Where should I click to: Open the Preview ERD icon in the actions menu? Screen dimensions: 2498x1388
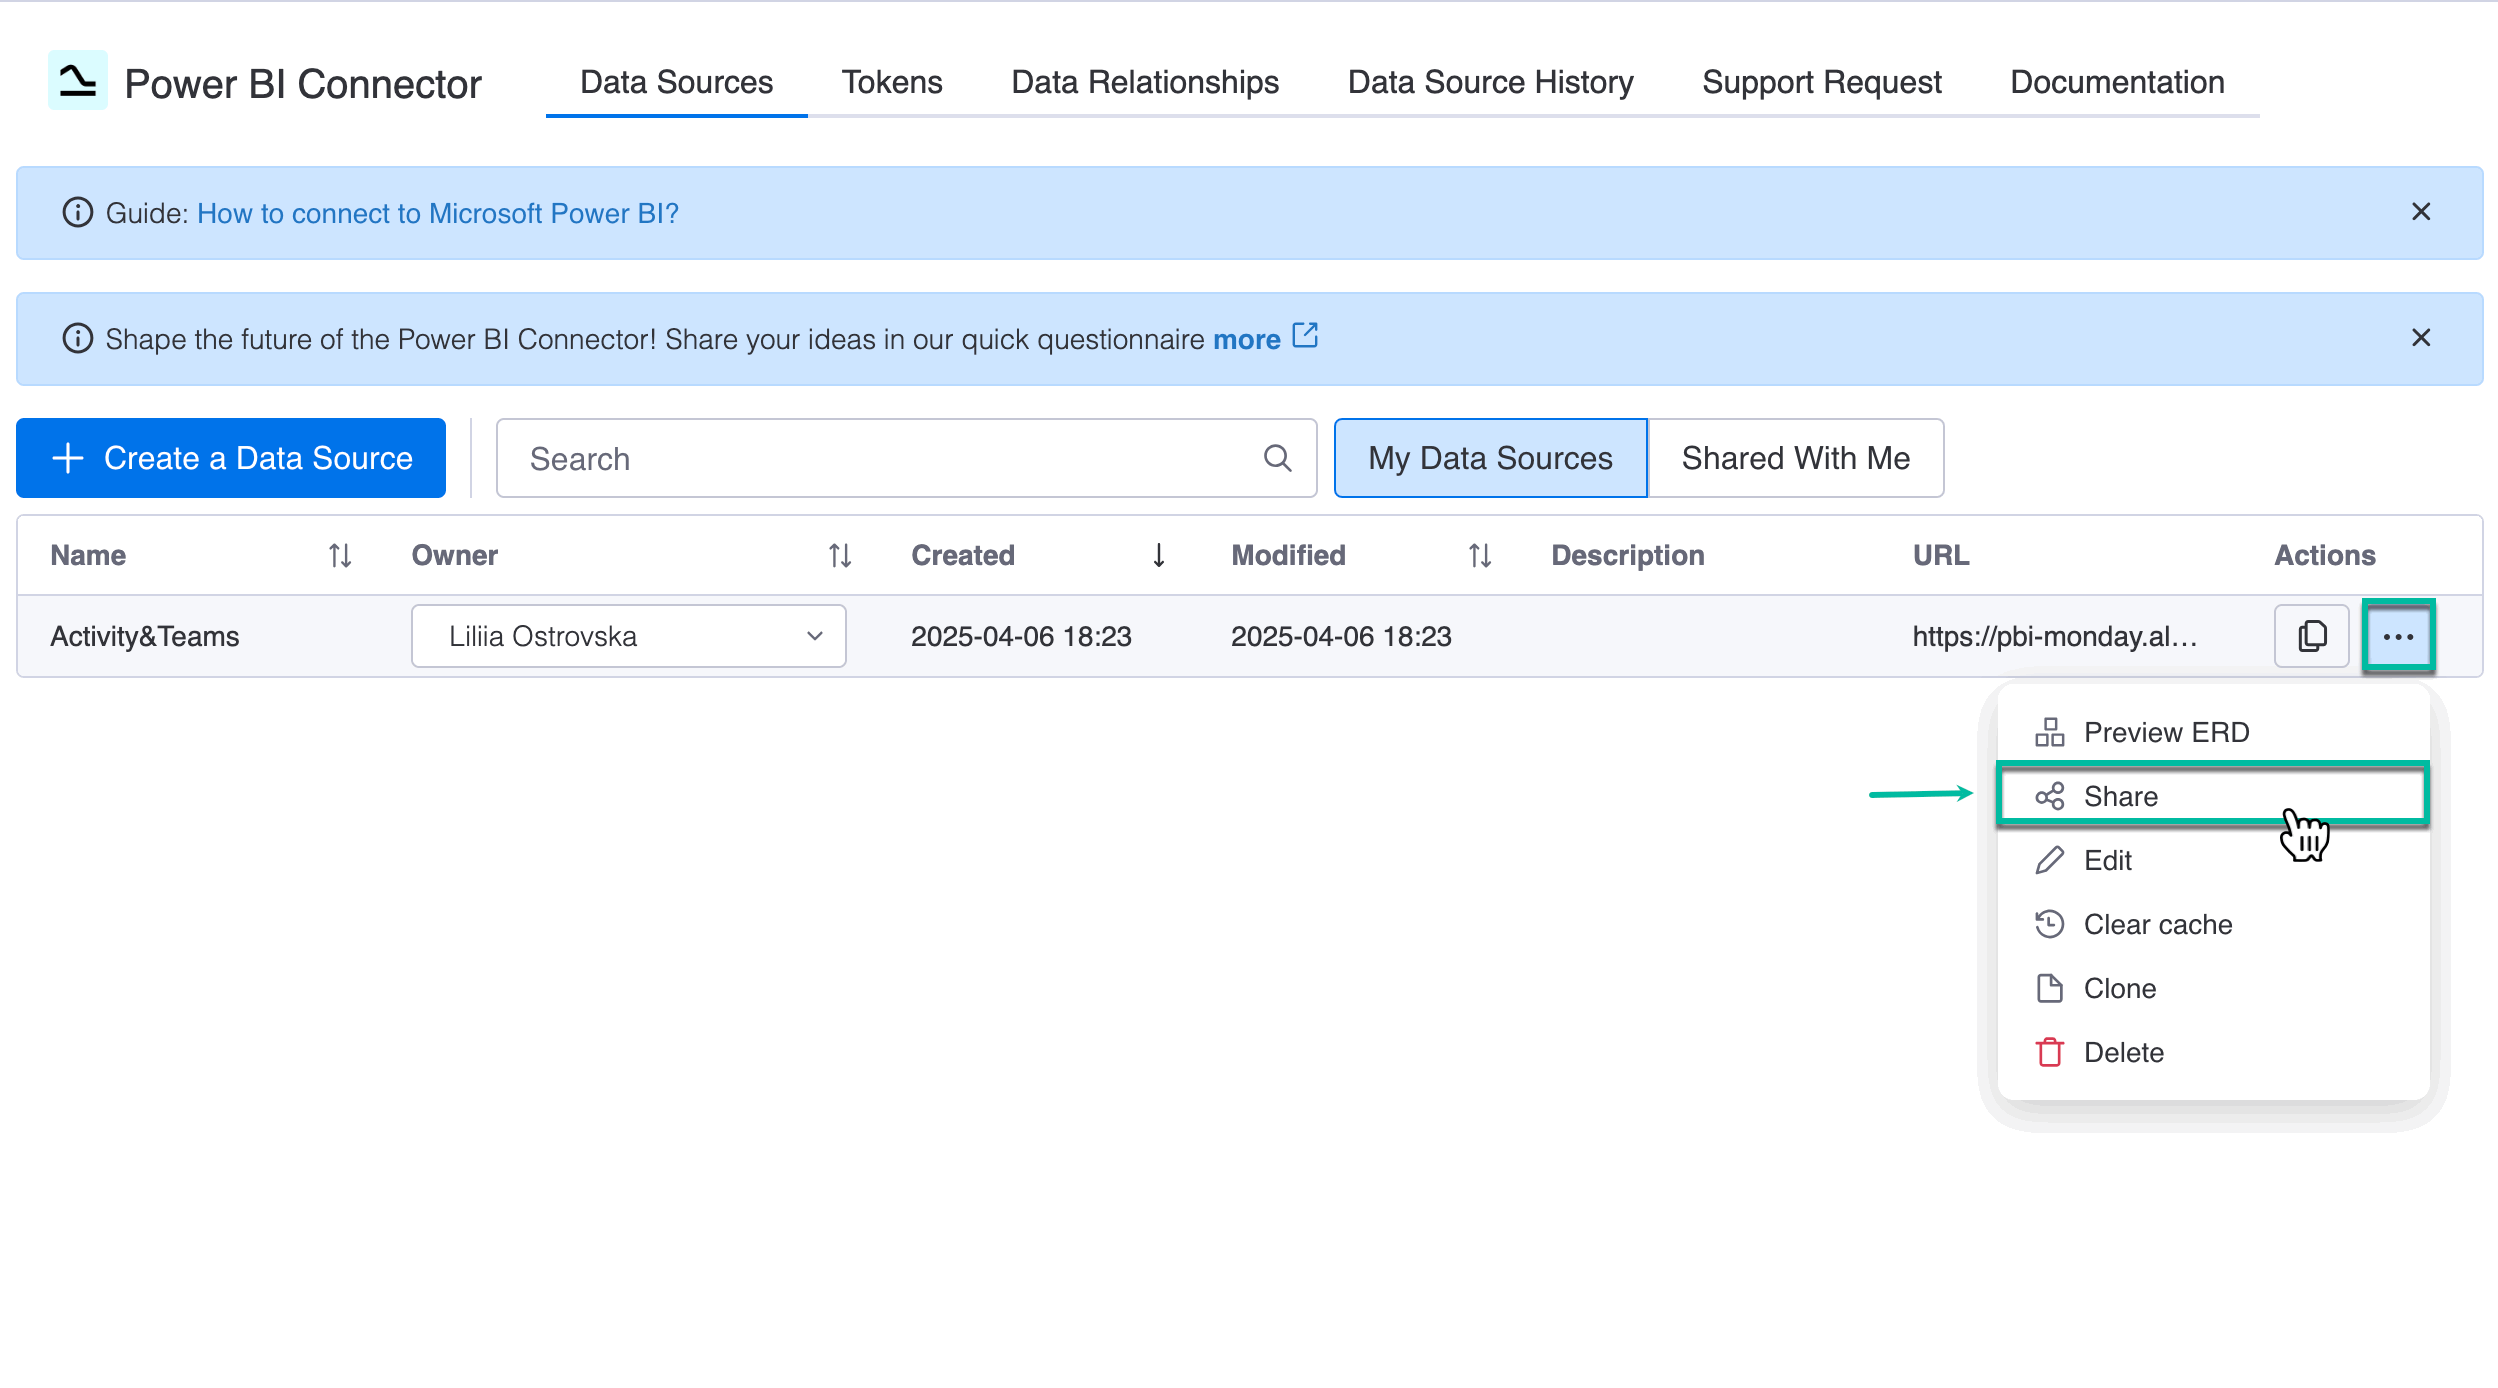click(x=2051, y=731)
